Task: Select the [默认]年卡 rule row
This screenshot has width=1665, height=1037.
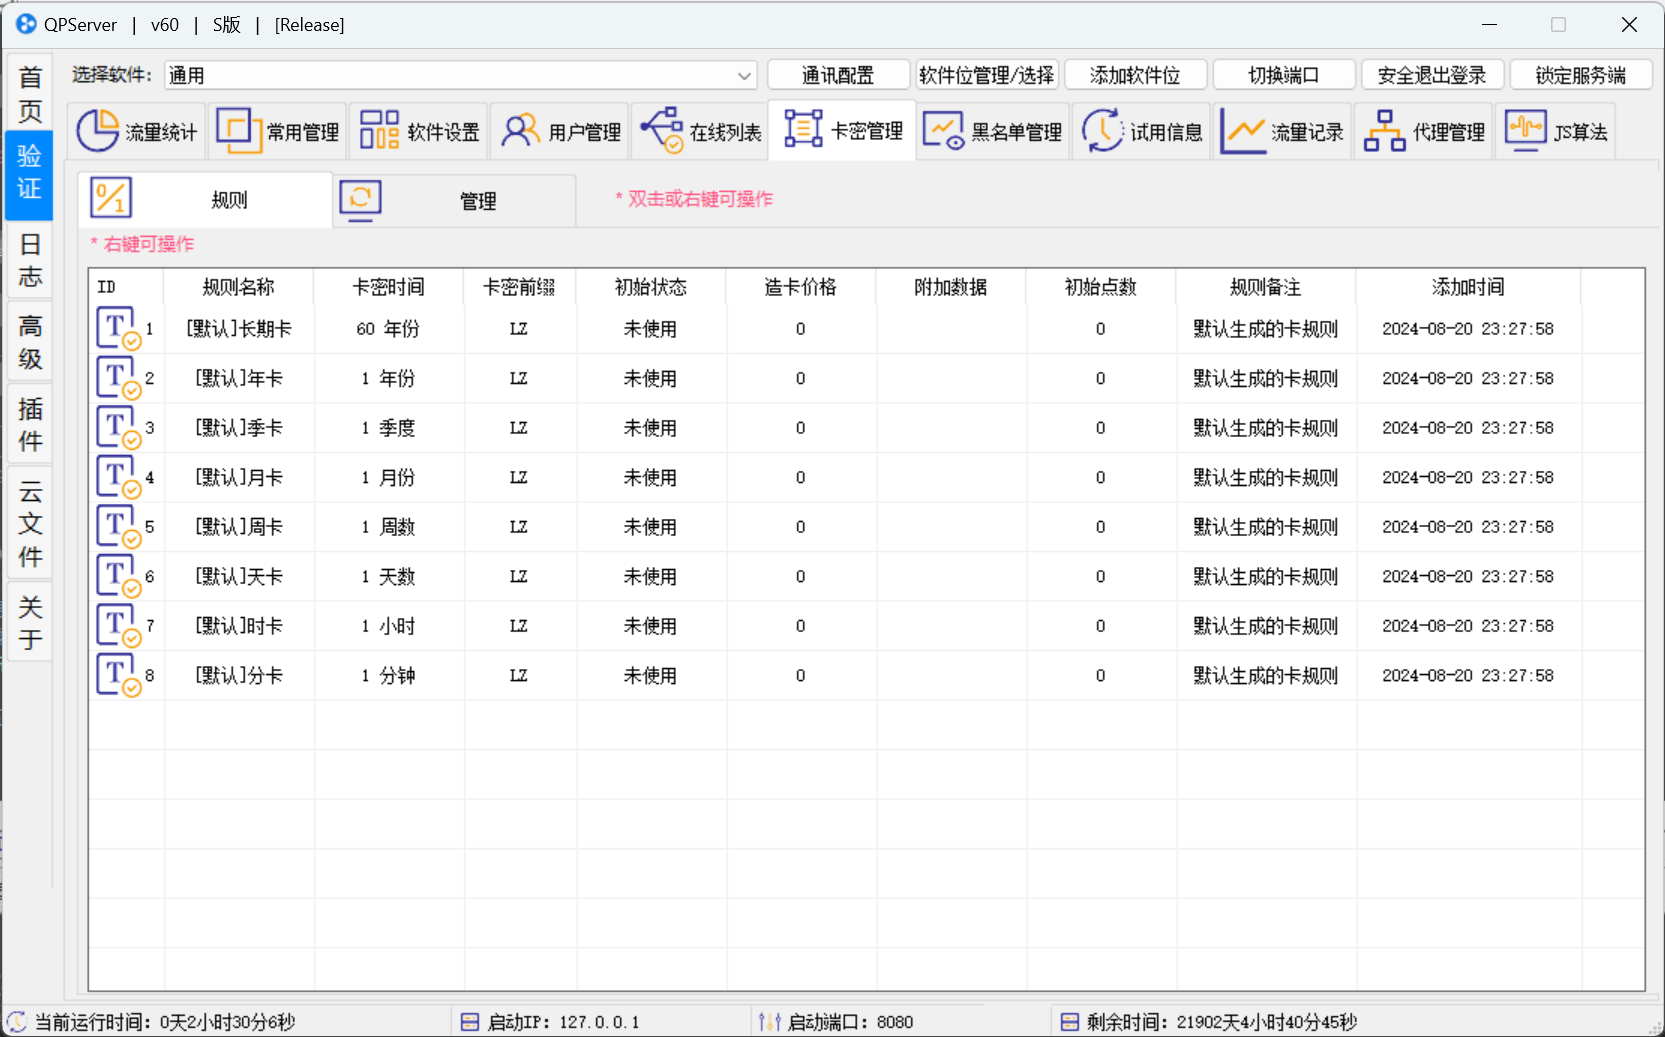Action: pos(236,378)
